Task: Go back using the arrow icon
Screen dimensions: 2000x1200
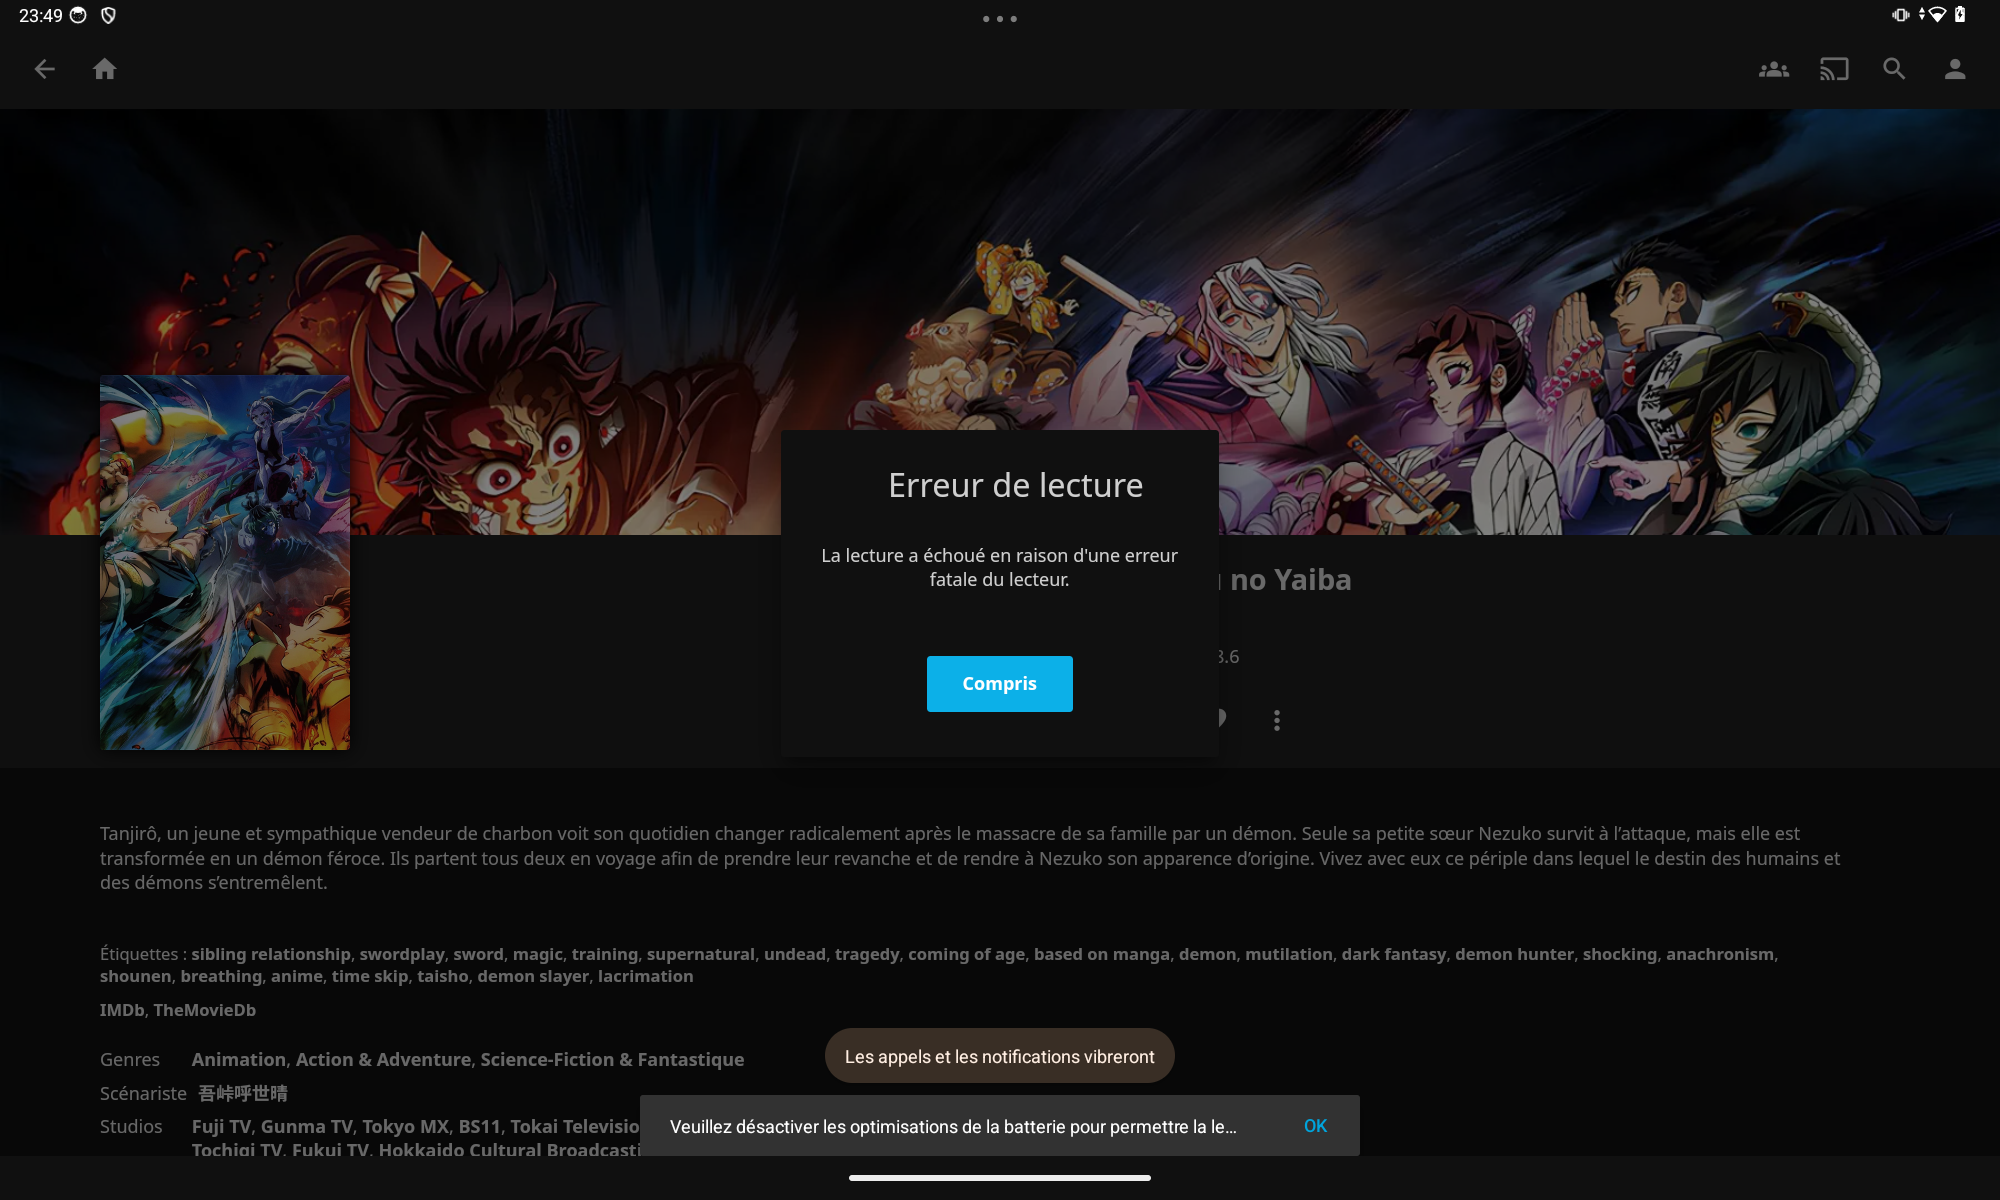Action: pos(45,69)
